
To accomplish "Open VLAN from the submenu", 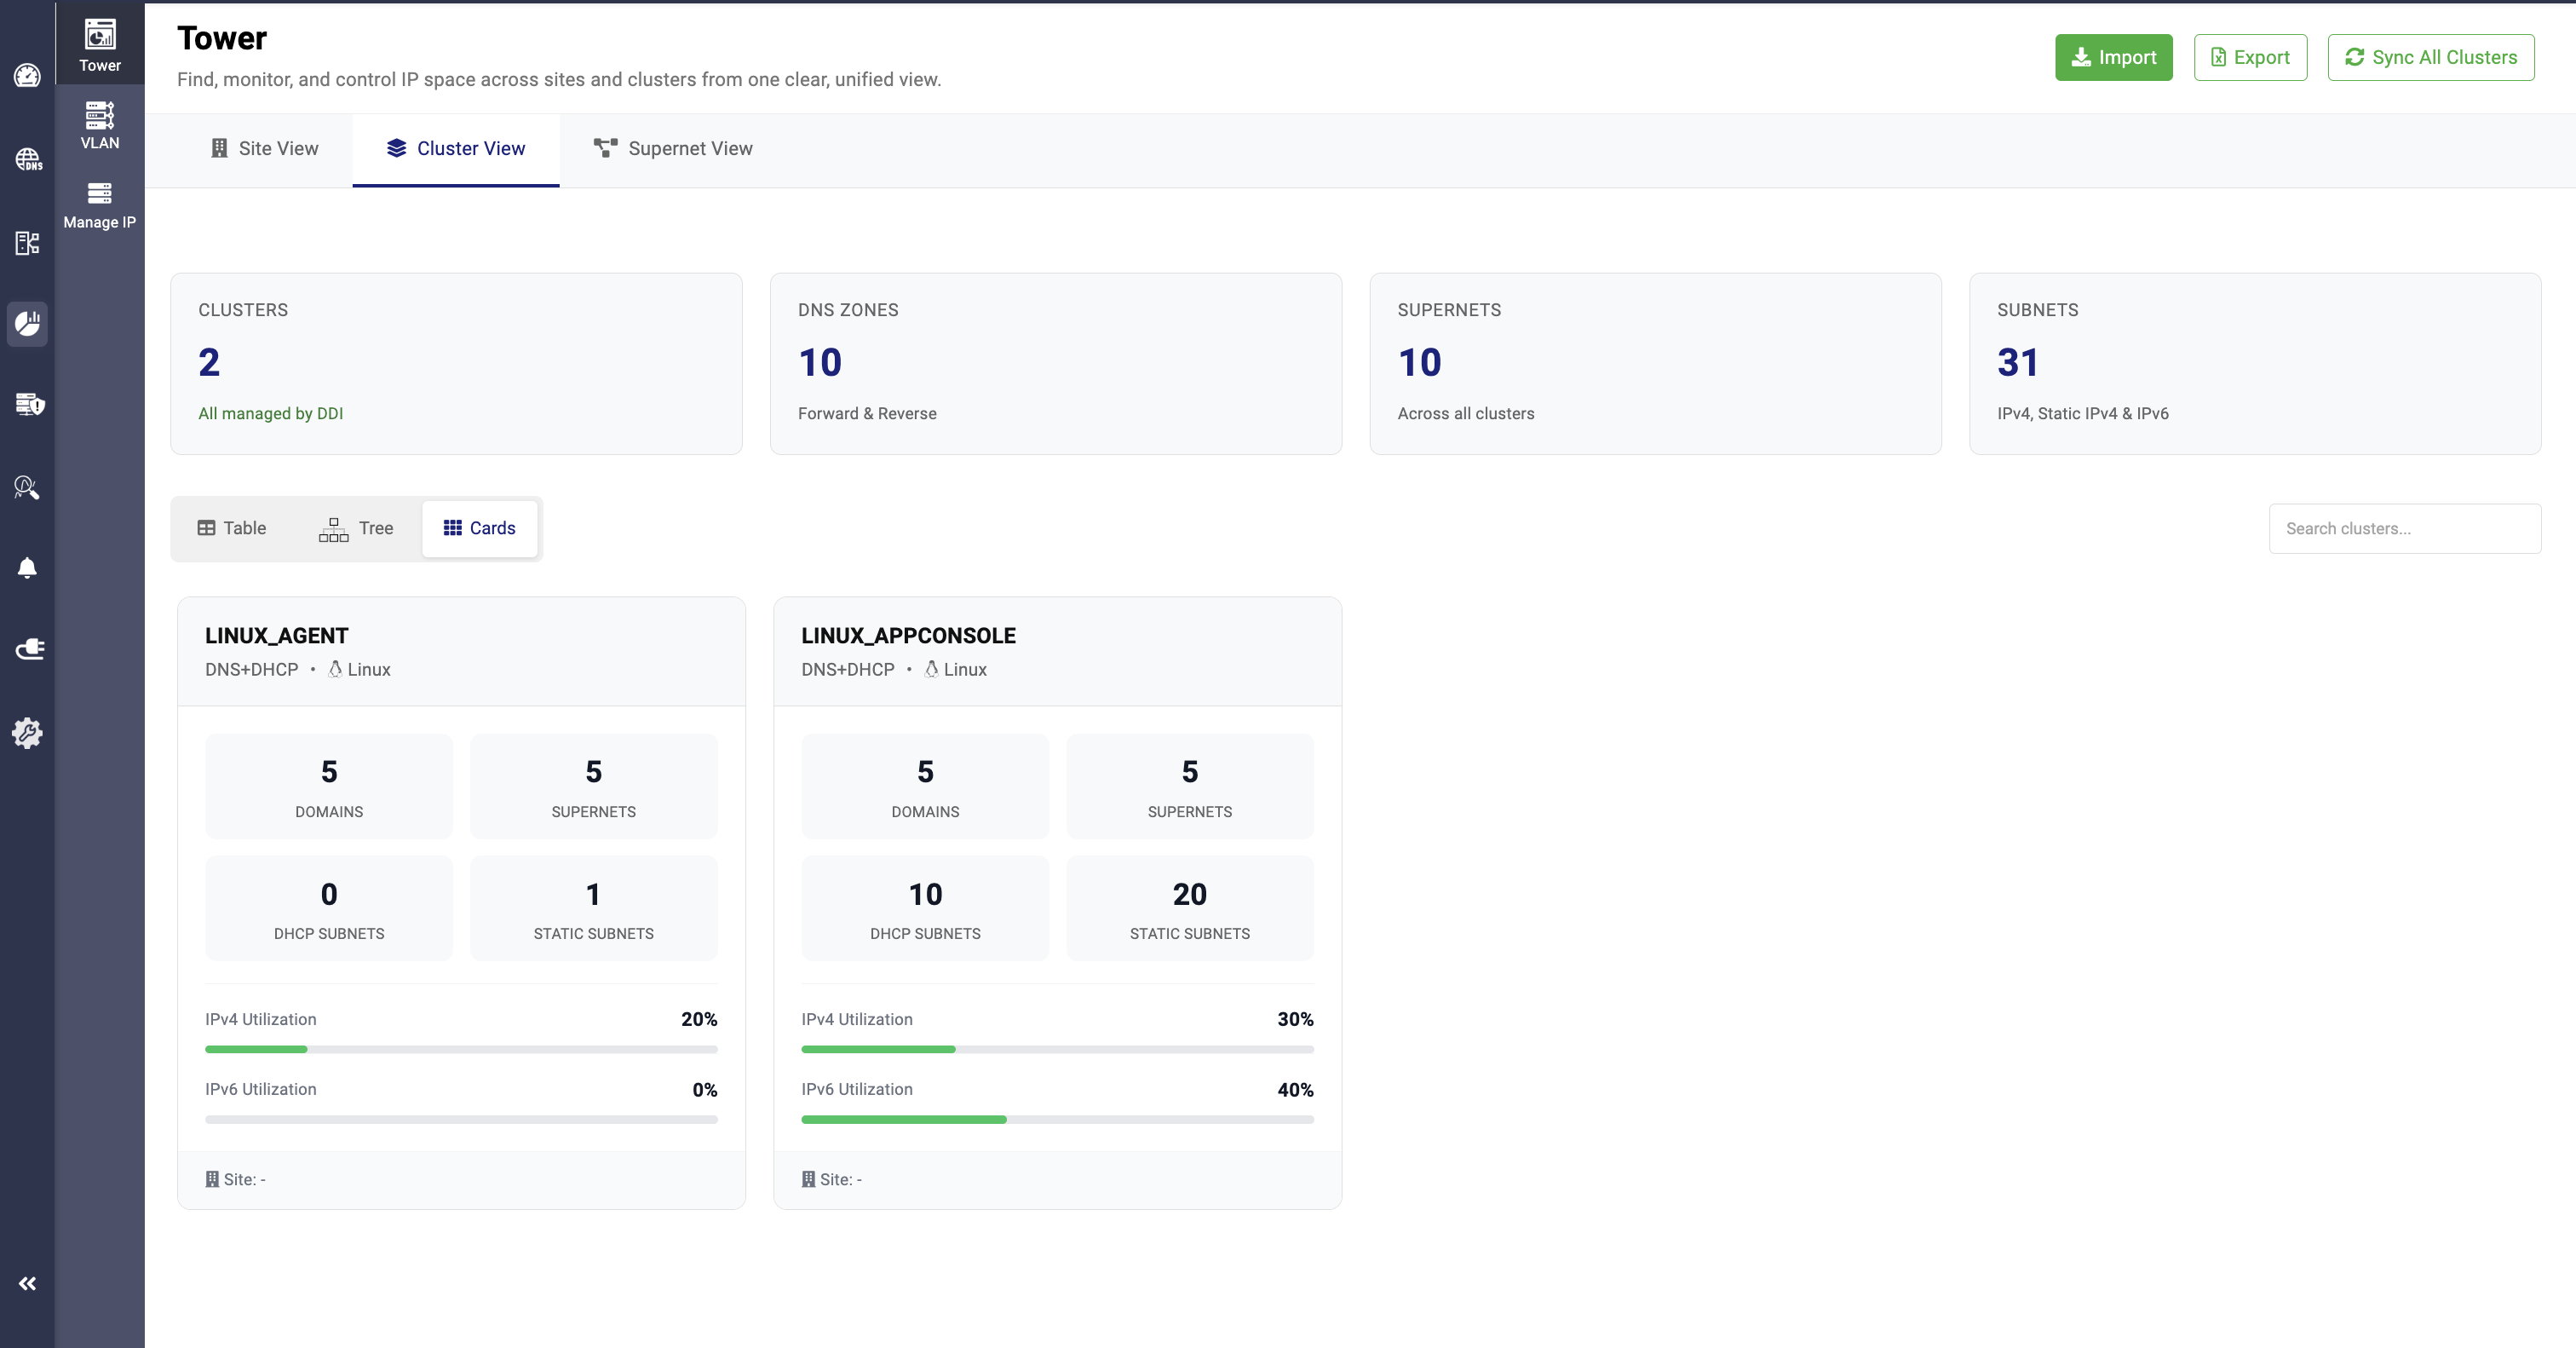I will (99, 126).
